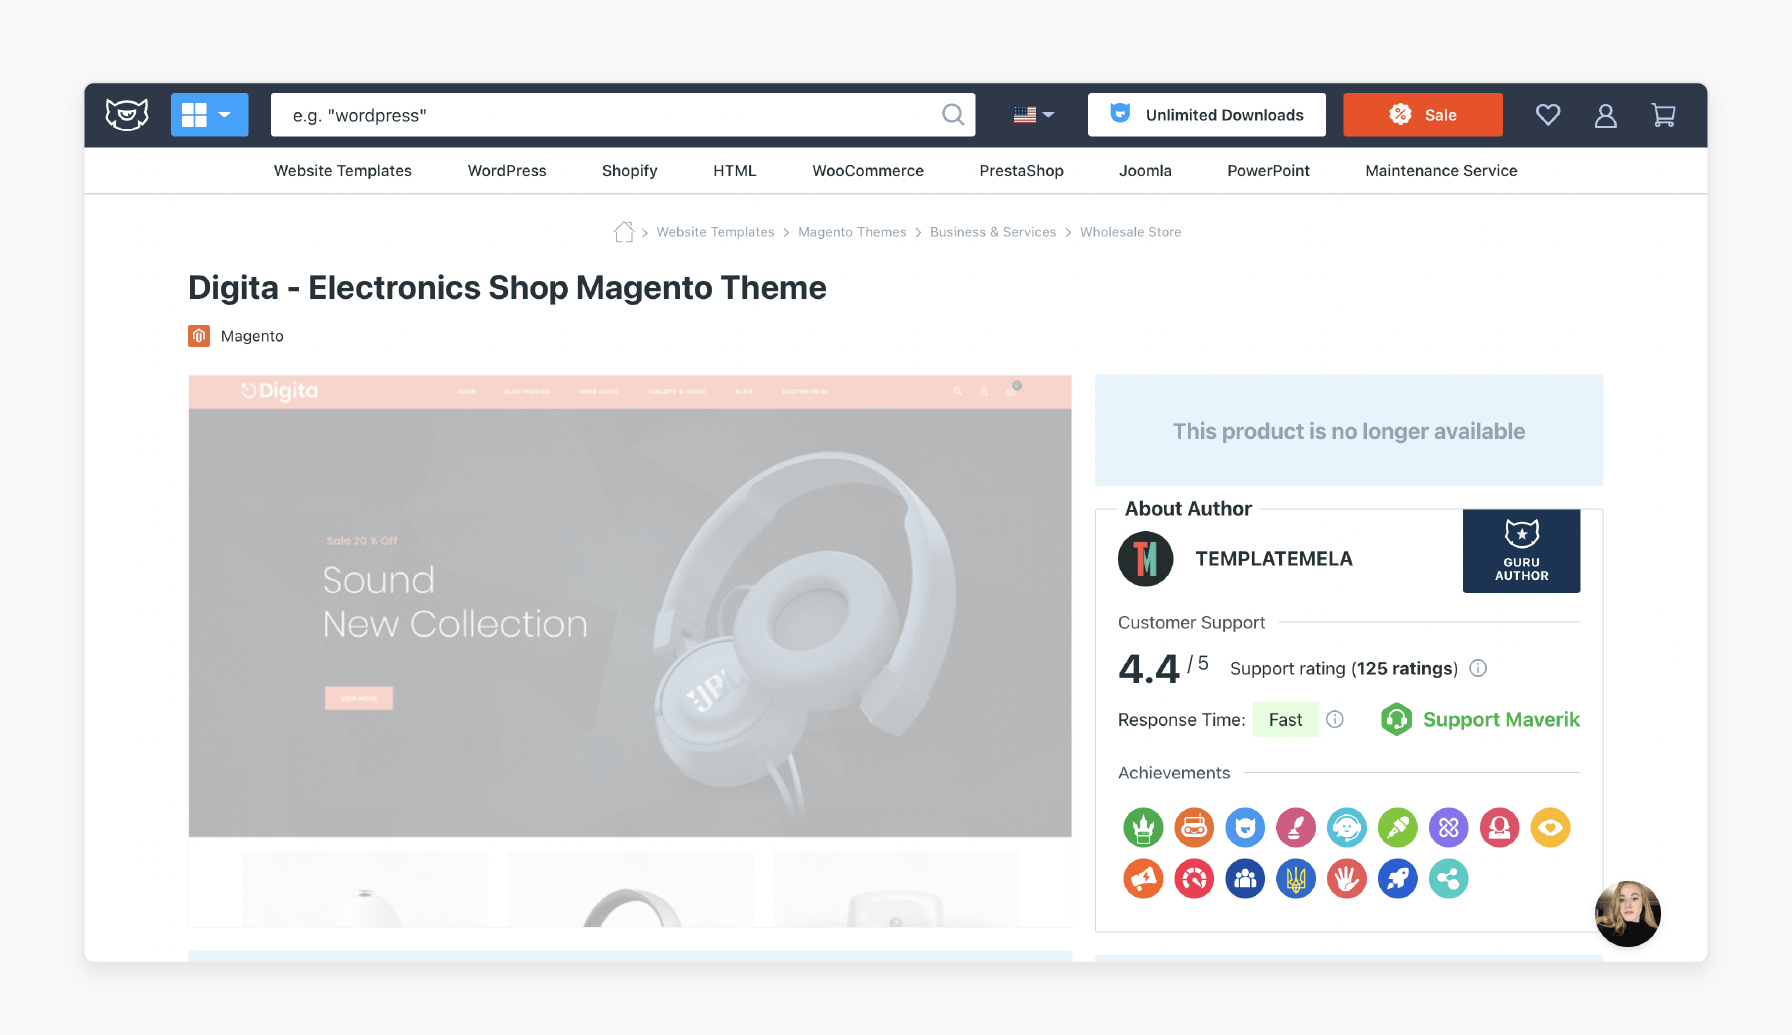Click the TemplateMela round avatar
The height and width of the screenshot is (1035, 1792).
point(1146,559)
